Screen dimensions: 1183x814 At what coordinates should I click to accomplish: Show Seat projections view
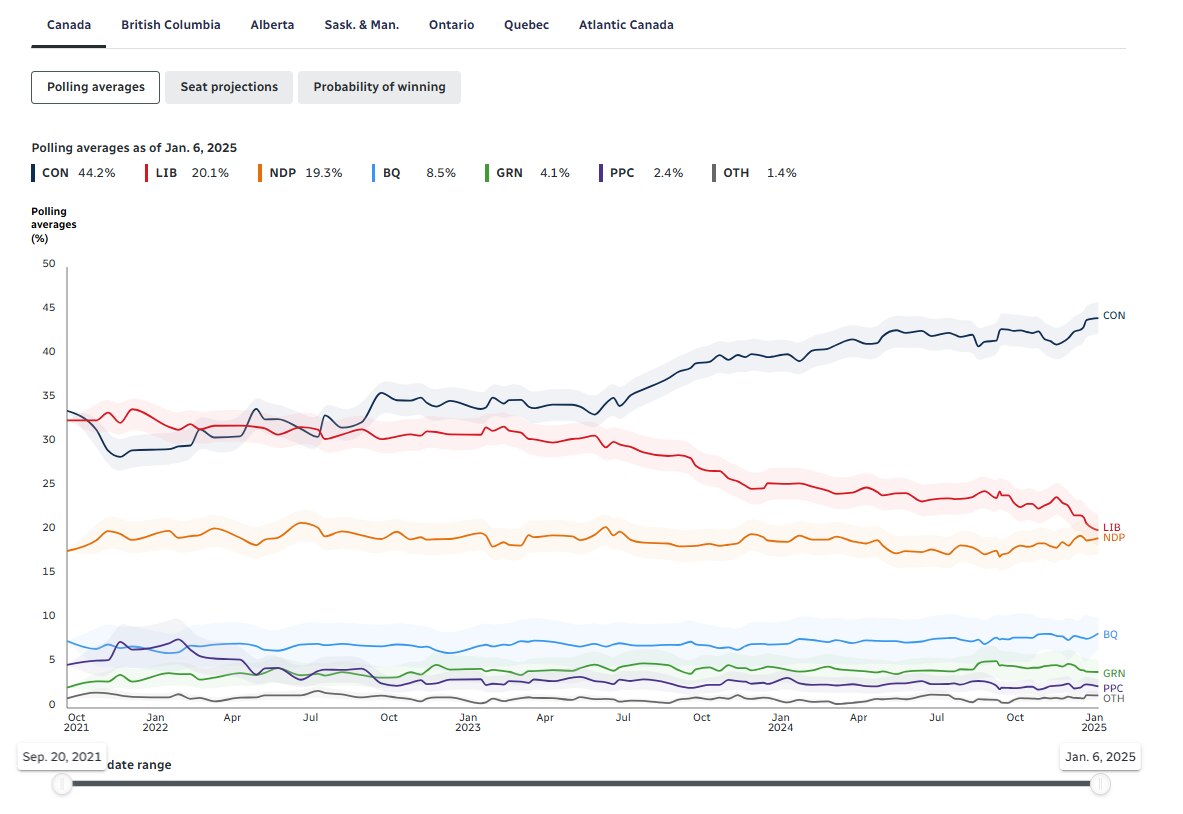point(229,87)
